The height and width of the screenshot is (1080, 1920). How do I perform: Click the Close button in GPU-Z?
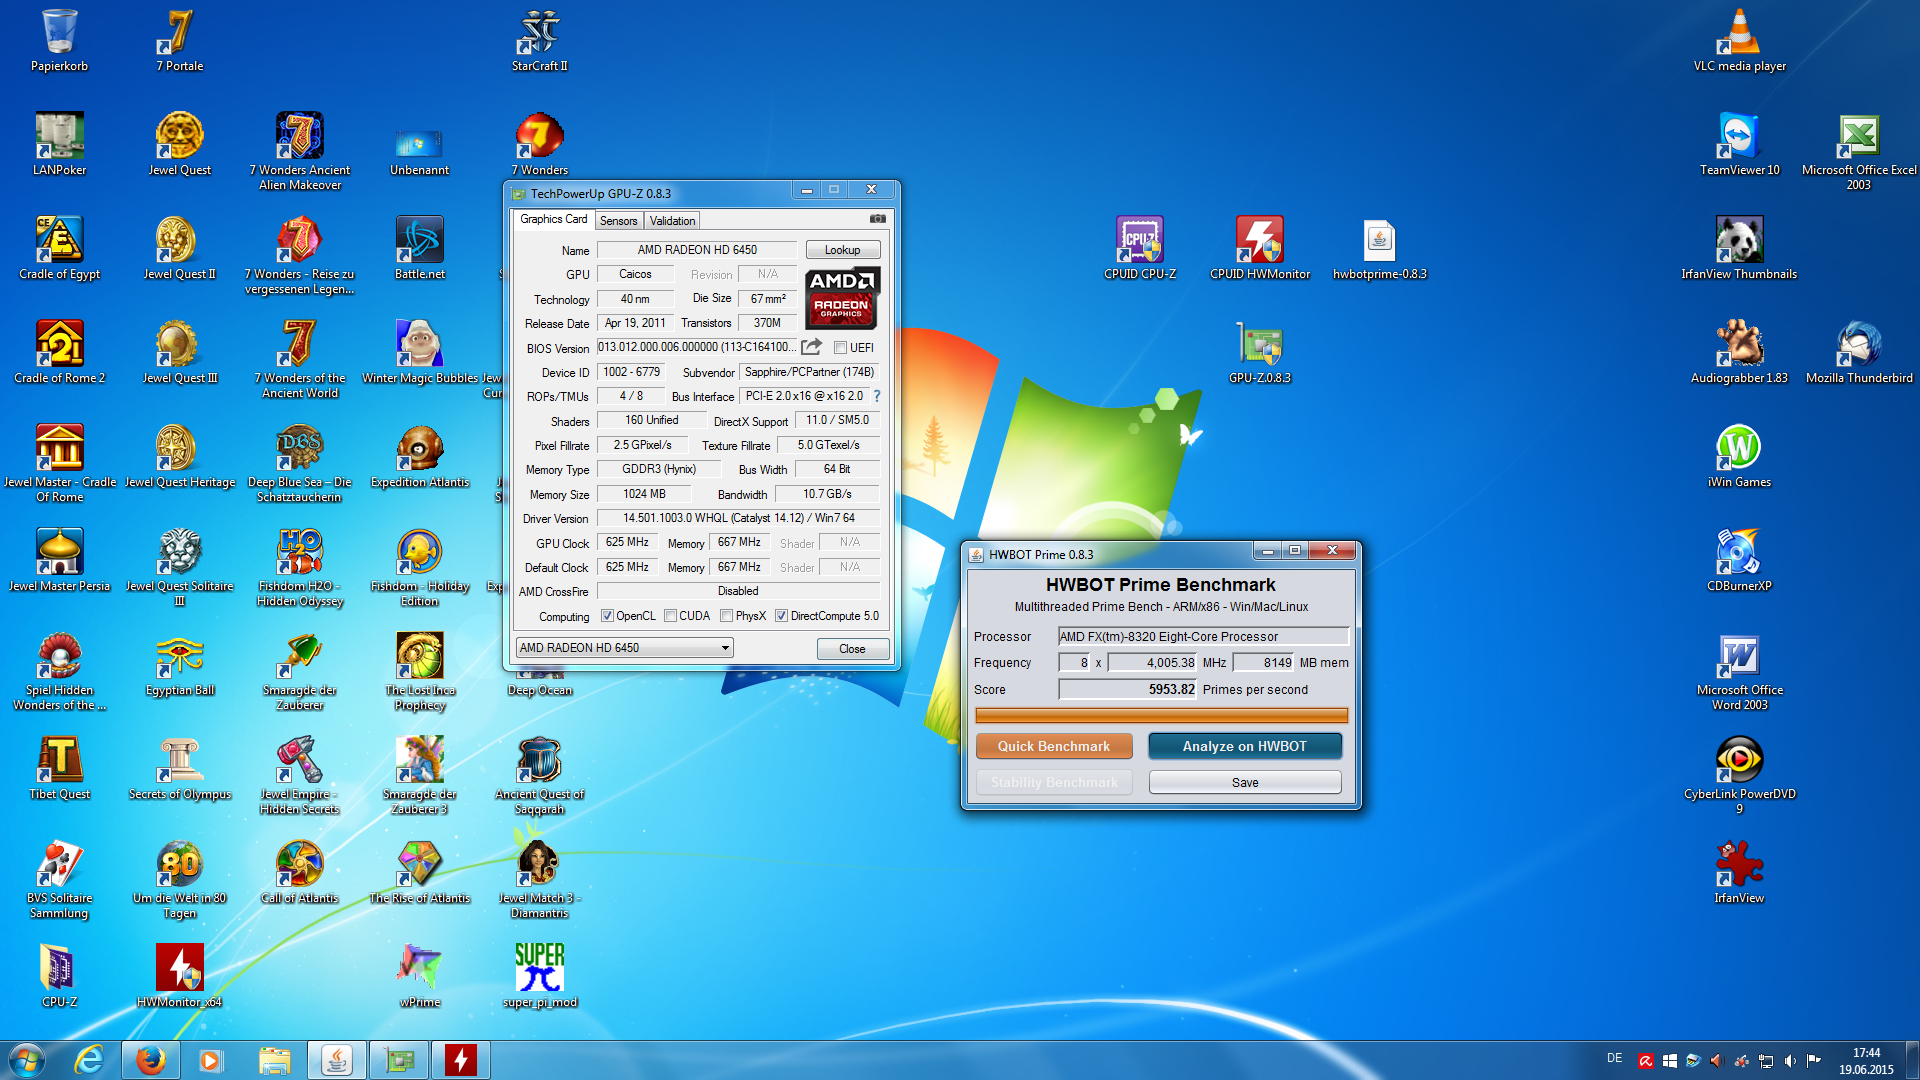(x=852, y=649)
